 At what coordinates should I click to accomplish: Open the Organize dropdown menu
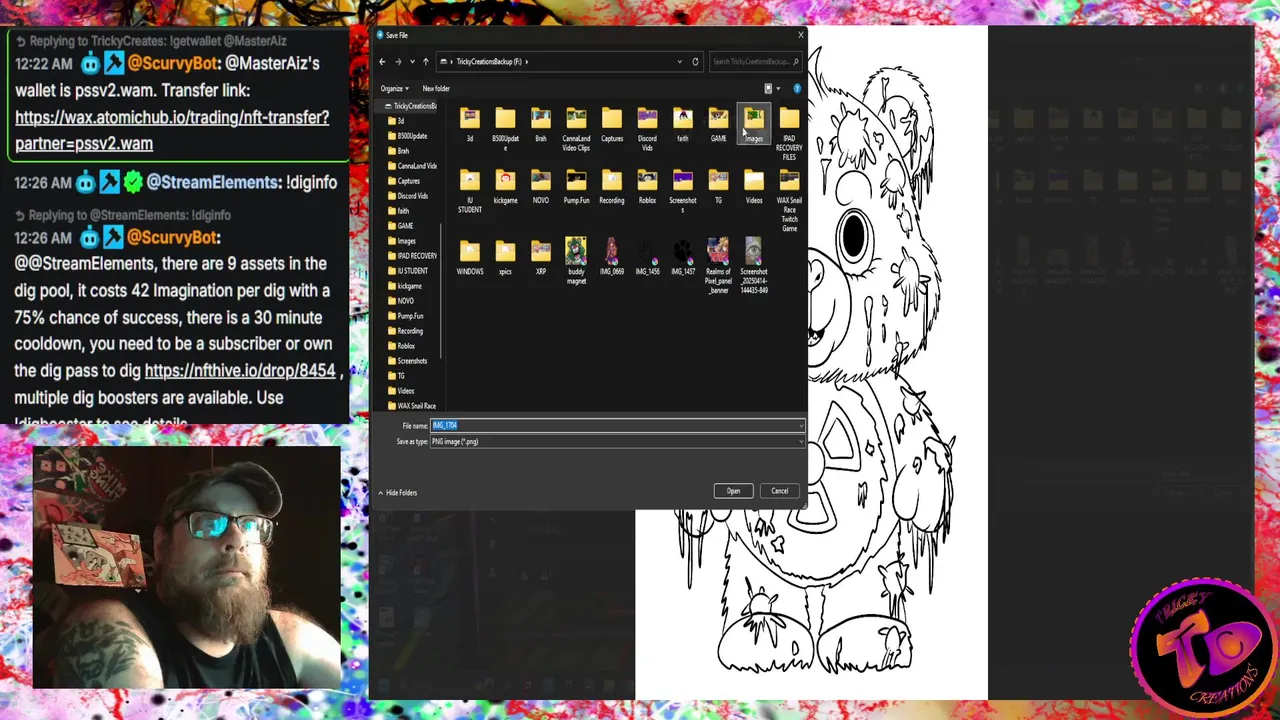click(x=394, y=88)
